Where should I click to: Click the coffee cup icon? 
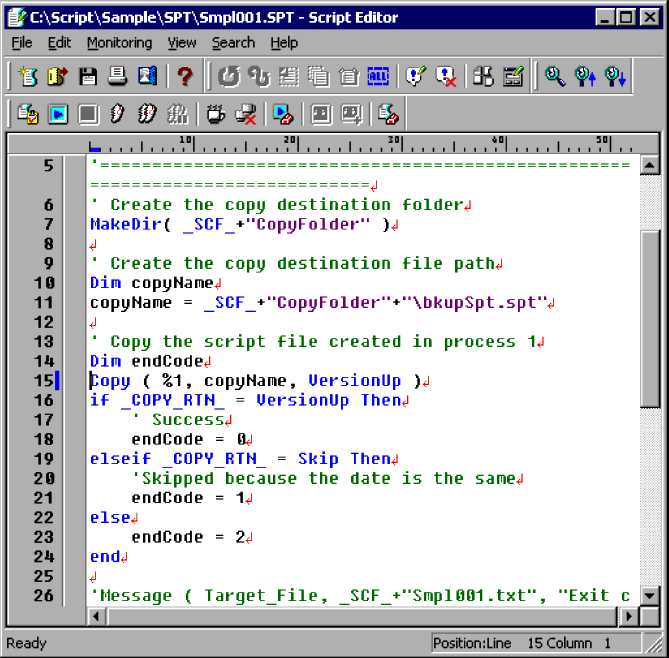point(215,114)
